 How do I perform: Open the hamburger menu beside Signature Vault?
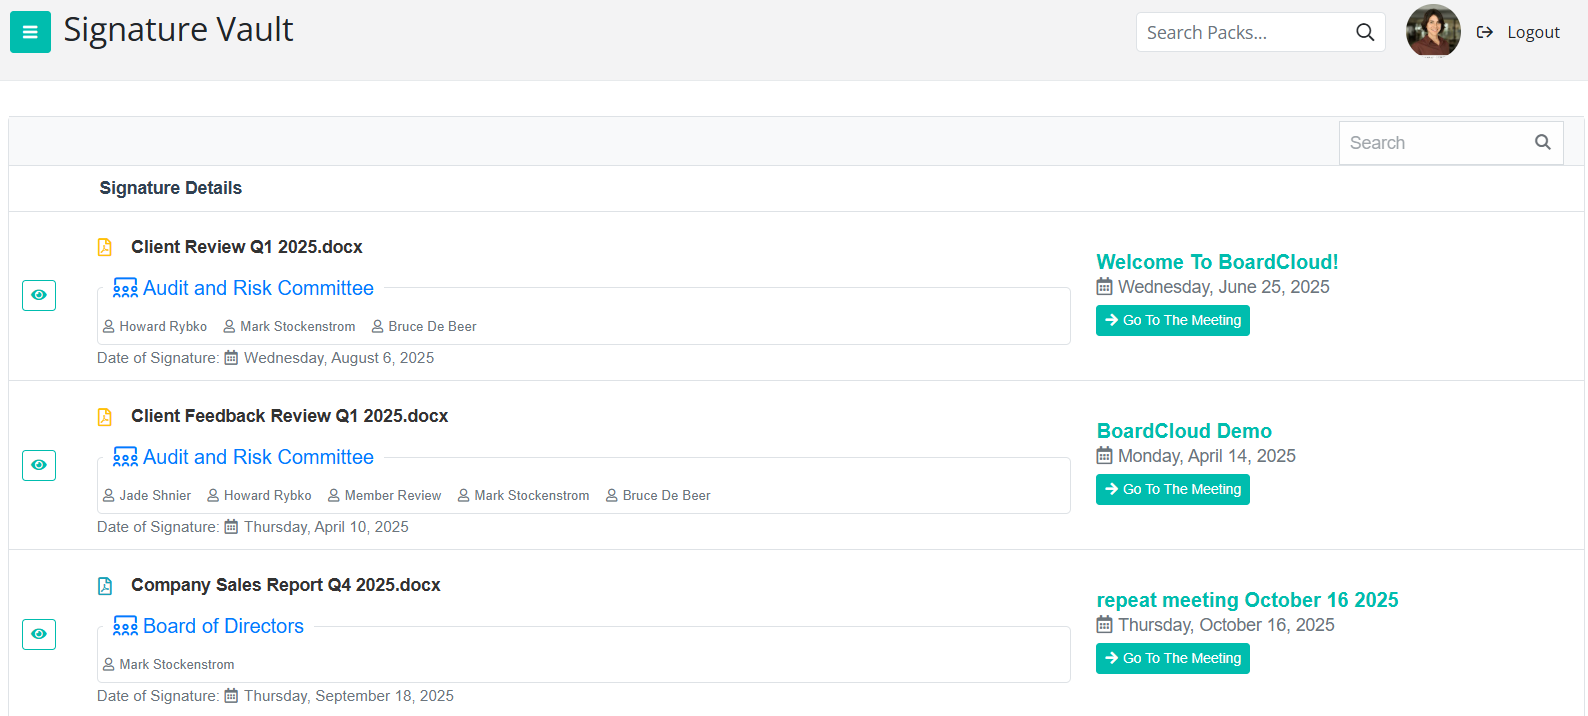coord(30,32)
